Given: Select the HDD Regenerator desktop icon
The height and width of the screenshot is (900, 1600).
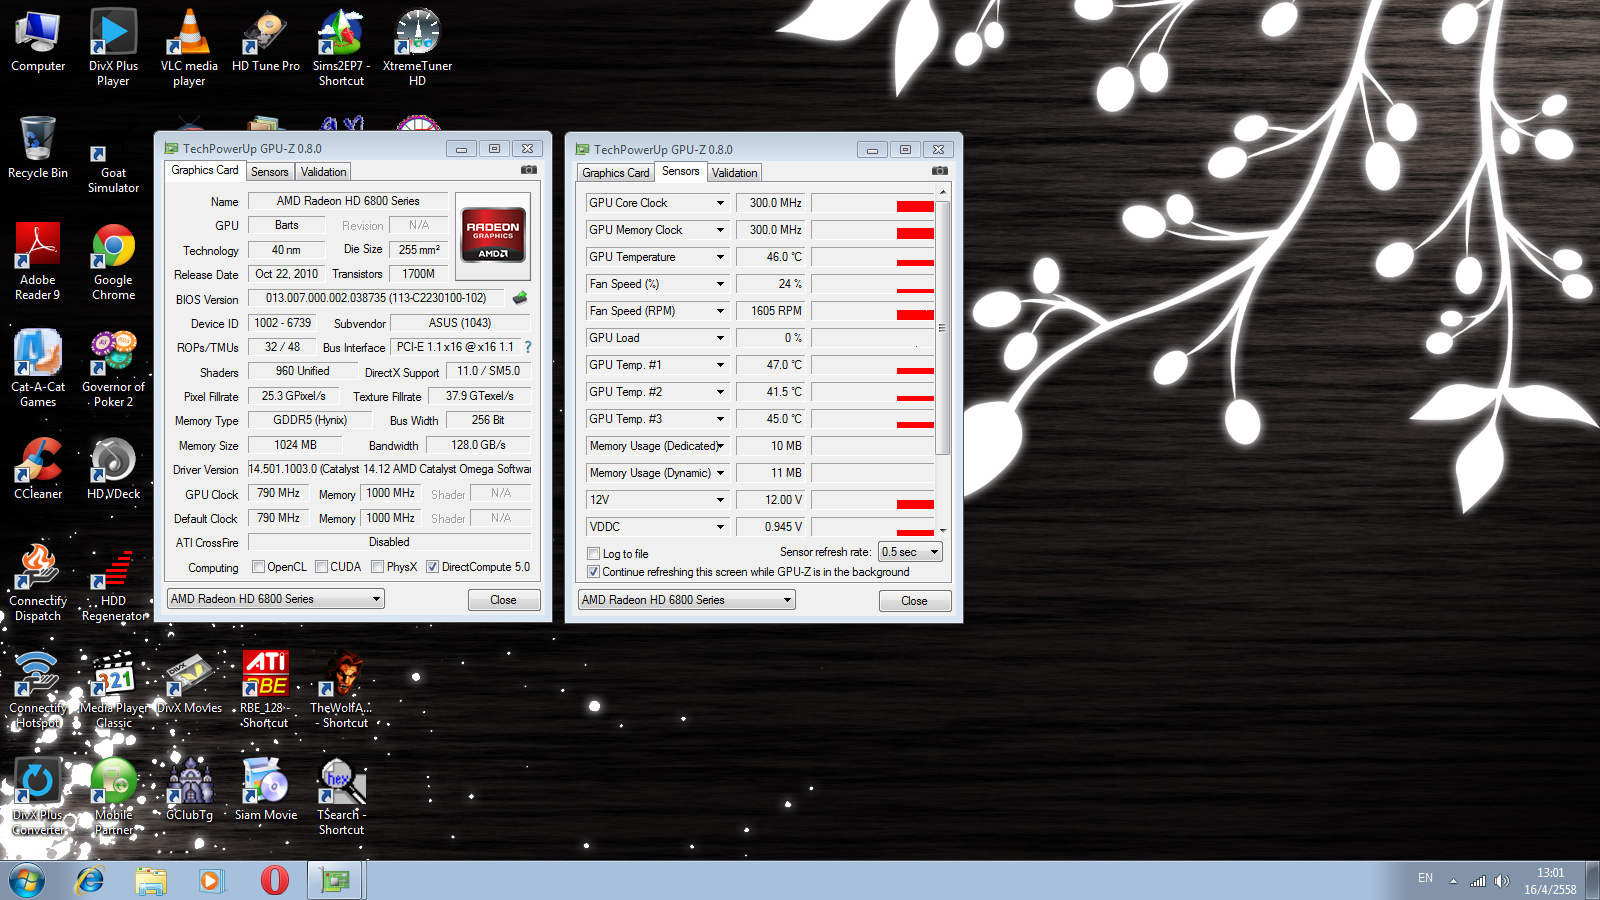Looking at the screenshot, I should [x=114, y=583].
